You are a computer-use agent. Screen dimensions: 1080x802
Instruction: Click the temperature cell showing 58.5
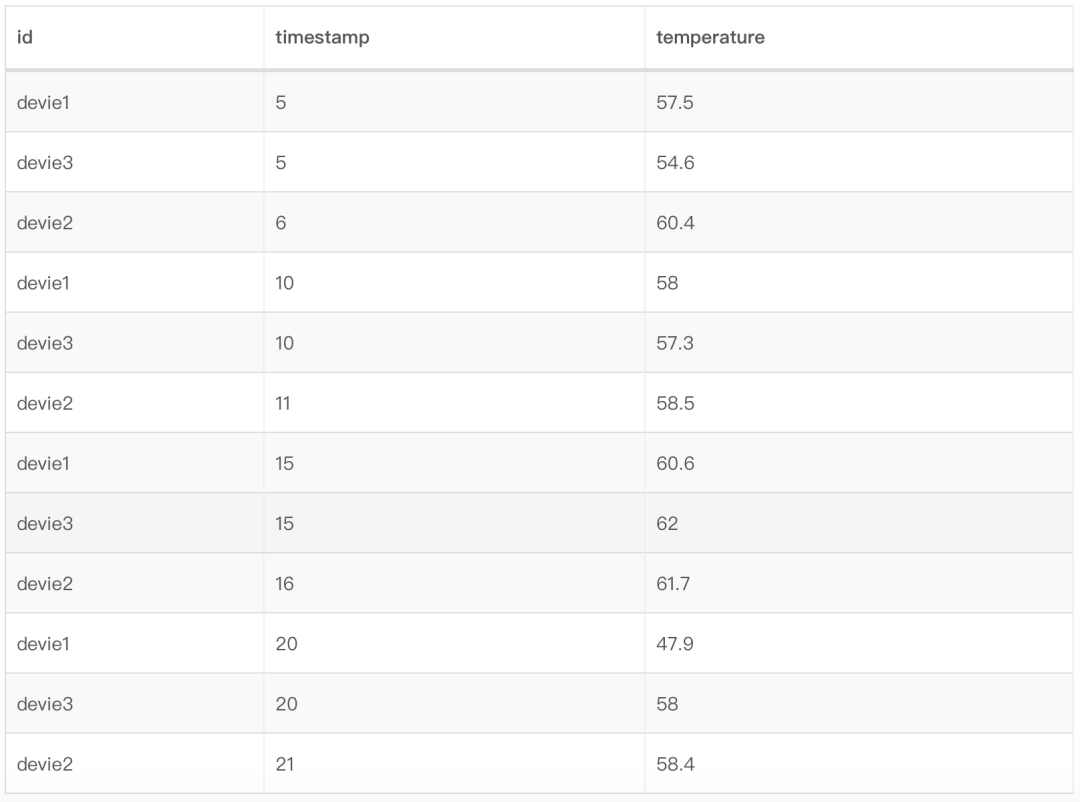(675, 403)
